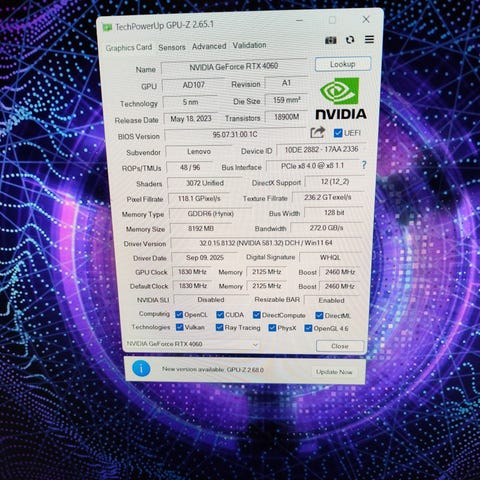Click the Driver Date field Sep 09, 2025
Viewport: 480px width, 480px height.
click(x=205, y=258)
